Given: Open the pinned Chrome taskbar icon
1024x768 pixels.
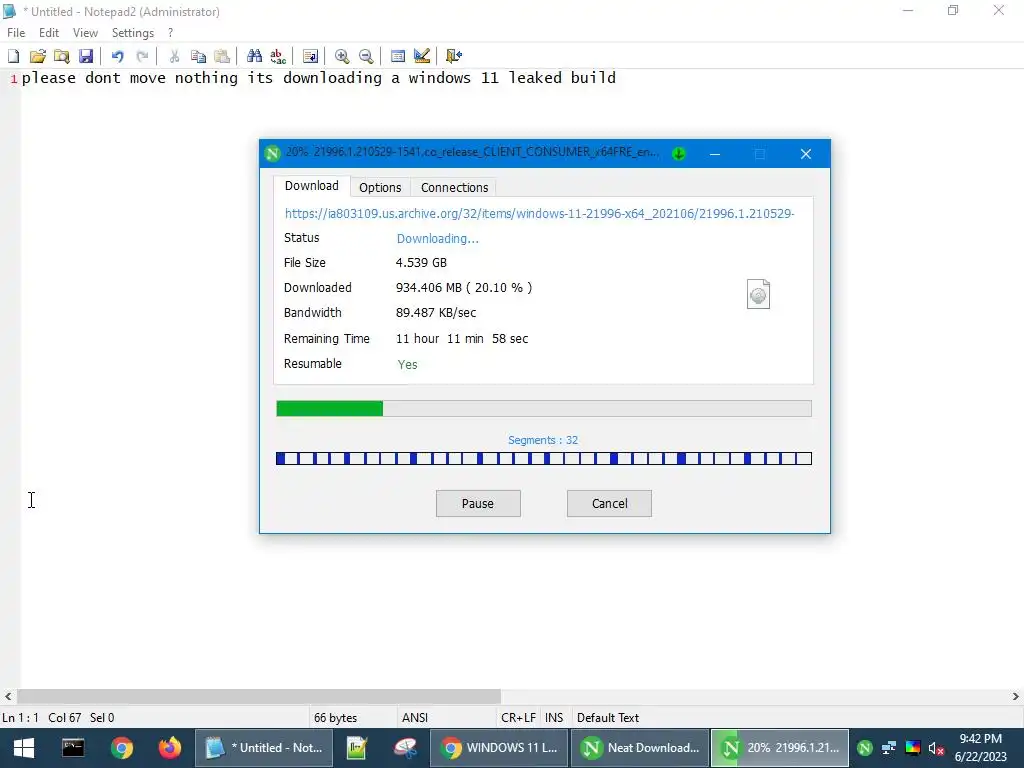Looking at the screenshot, I should tap(121, 748).
